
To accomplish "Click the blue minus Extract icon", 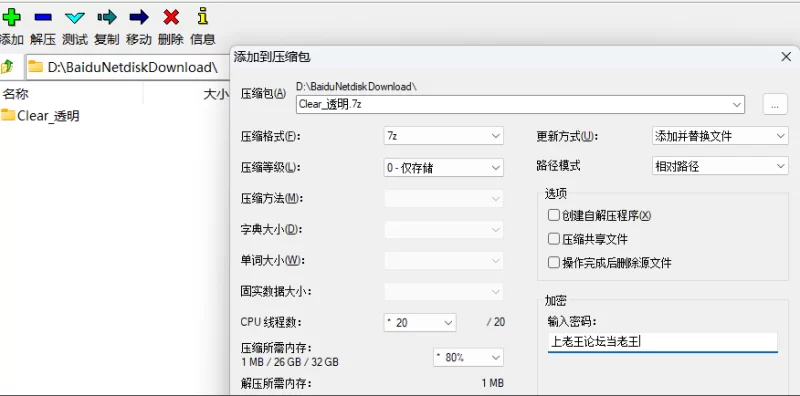I will [43, 17].
